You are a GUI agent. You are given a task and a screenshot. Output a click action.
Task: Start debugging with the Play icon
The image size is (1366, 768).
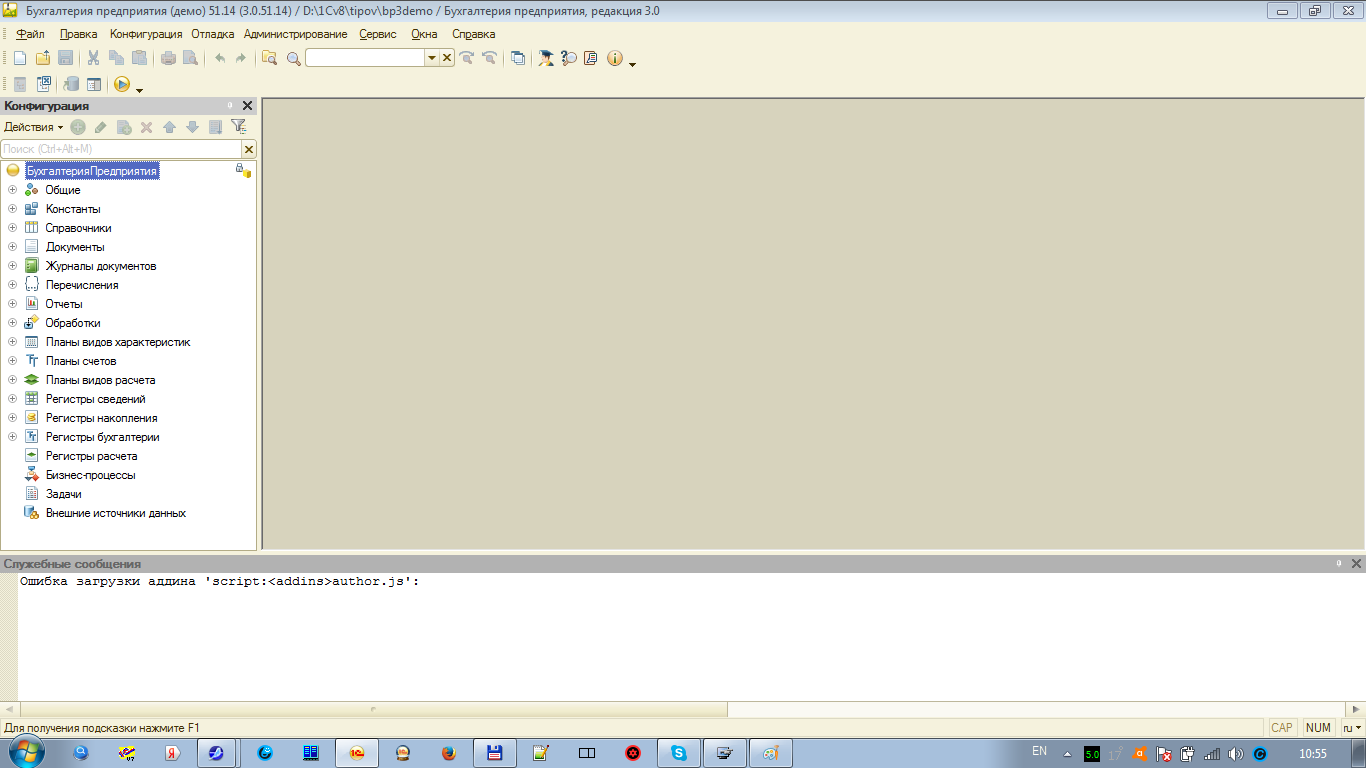point(122,85)
